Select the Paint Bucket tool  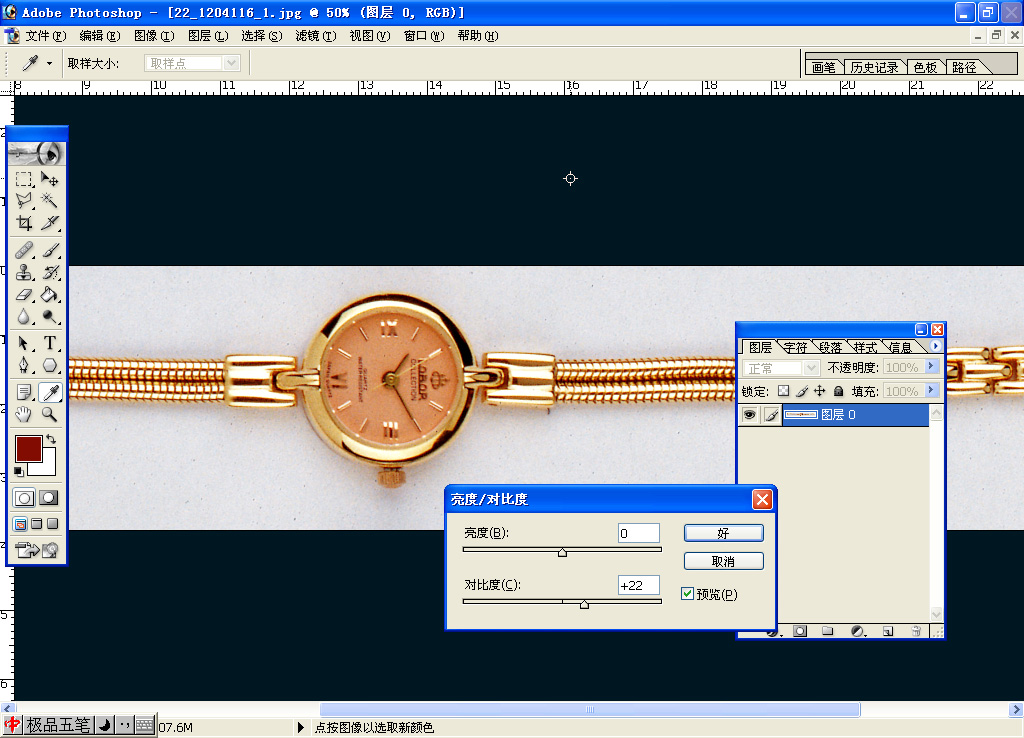point(50,295)
